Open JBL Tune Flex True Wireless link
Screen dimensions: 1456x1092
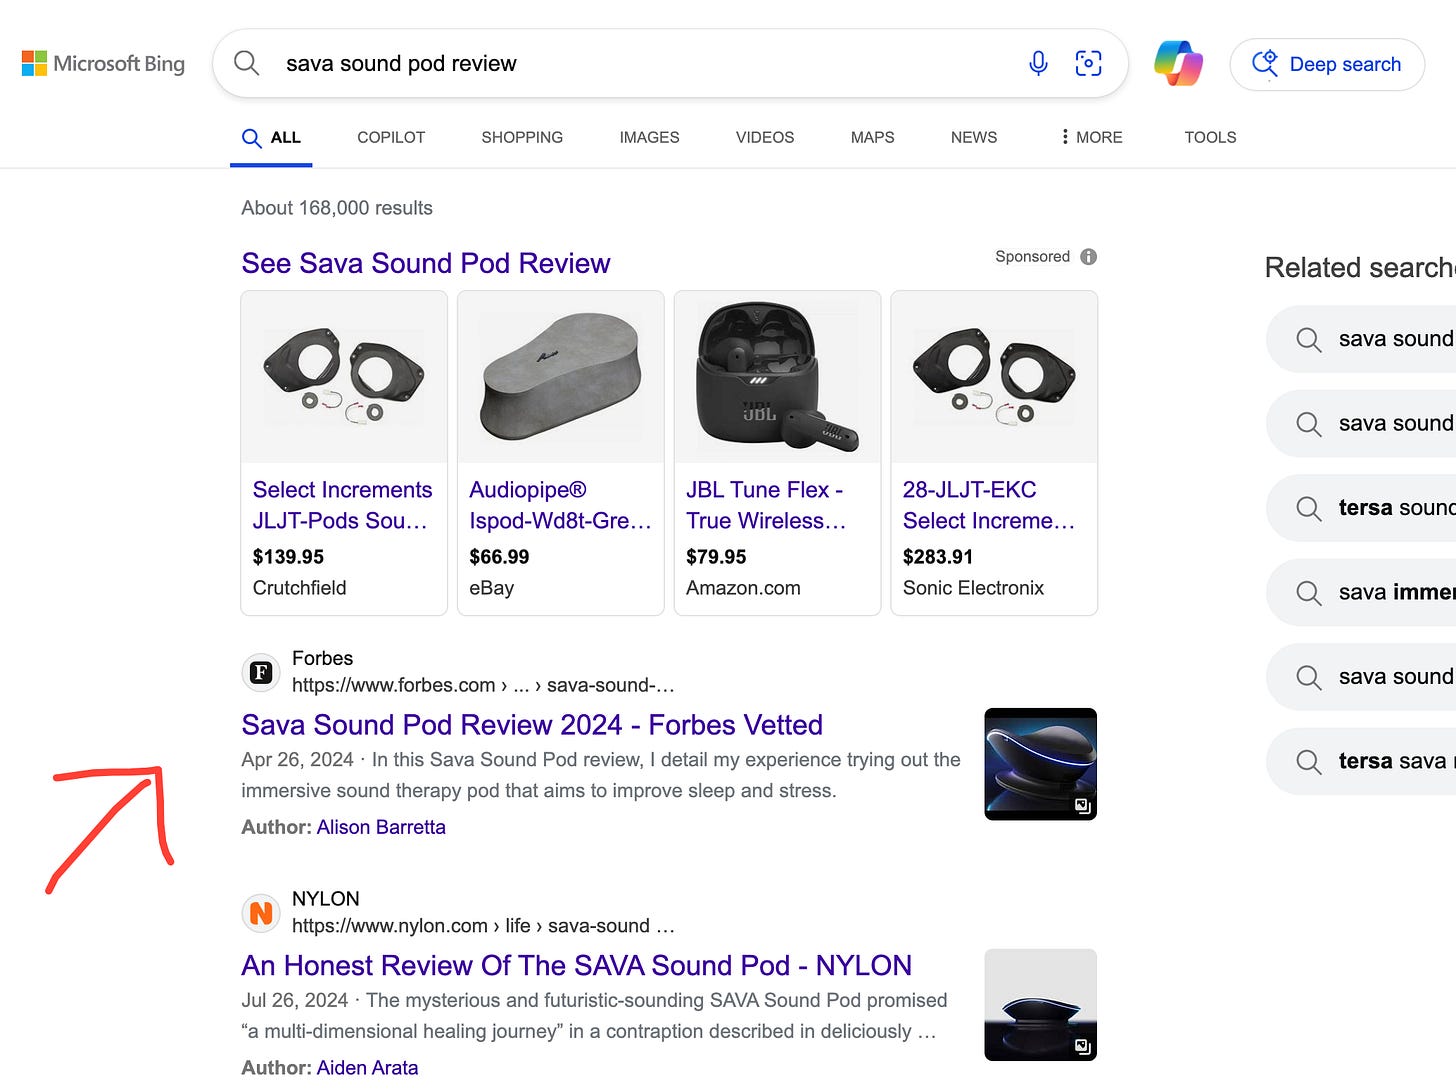tap(766, 505)
